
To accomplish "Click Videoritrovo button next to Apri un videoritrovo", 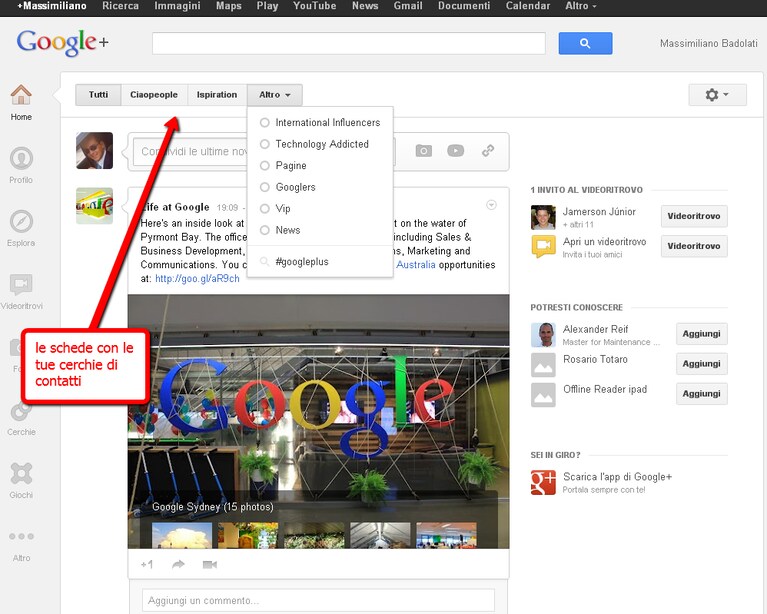I will click(x=694, y=246).
